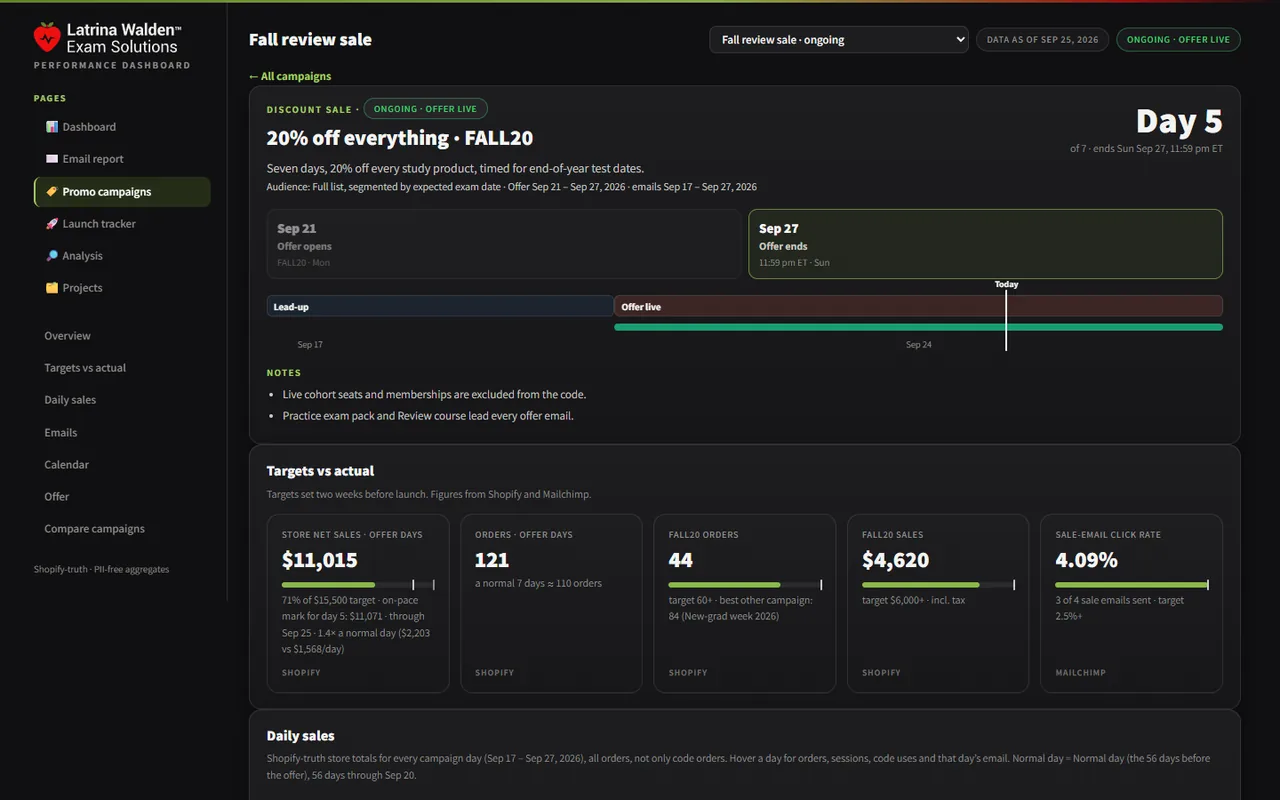The width and height of the screenshot is (1280, 800).
Task: Click the header Ongoing Offer Live badge
Action: click(x=1178, y=40)
